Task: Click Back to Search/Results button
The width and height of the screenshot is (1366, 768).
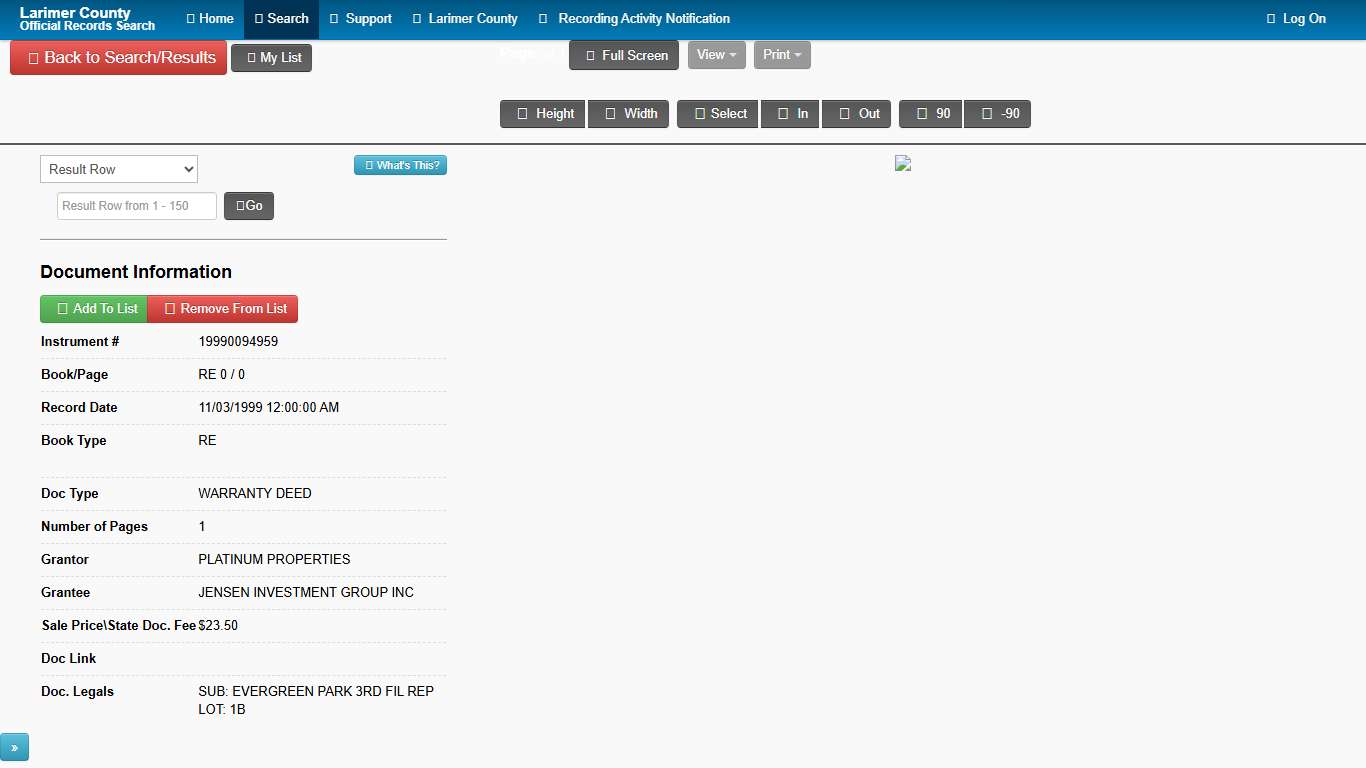Action: [x=119, y=58]
